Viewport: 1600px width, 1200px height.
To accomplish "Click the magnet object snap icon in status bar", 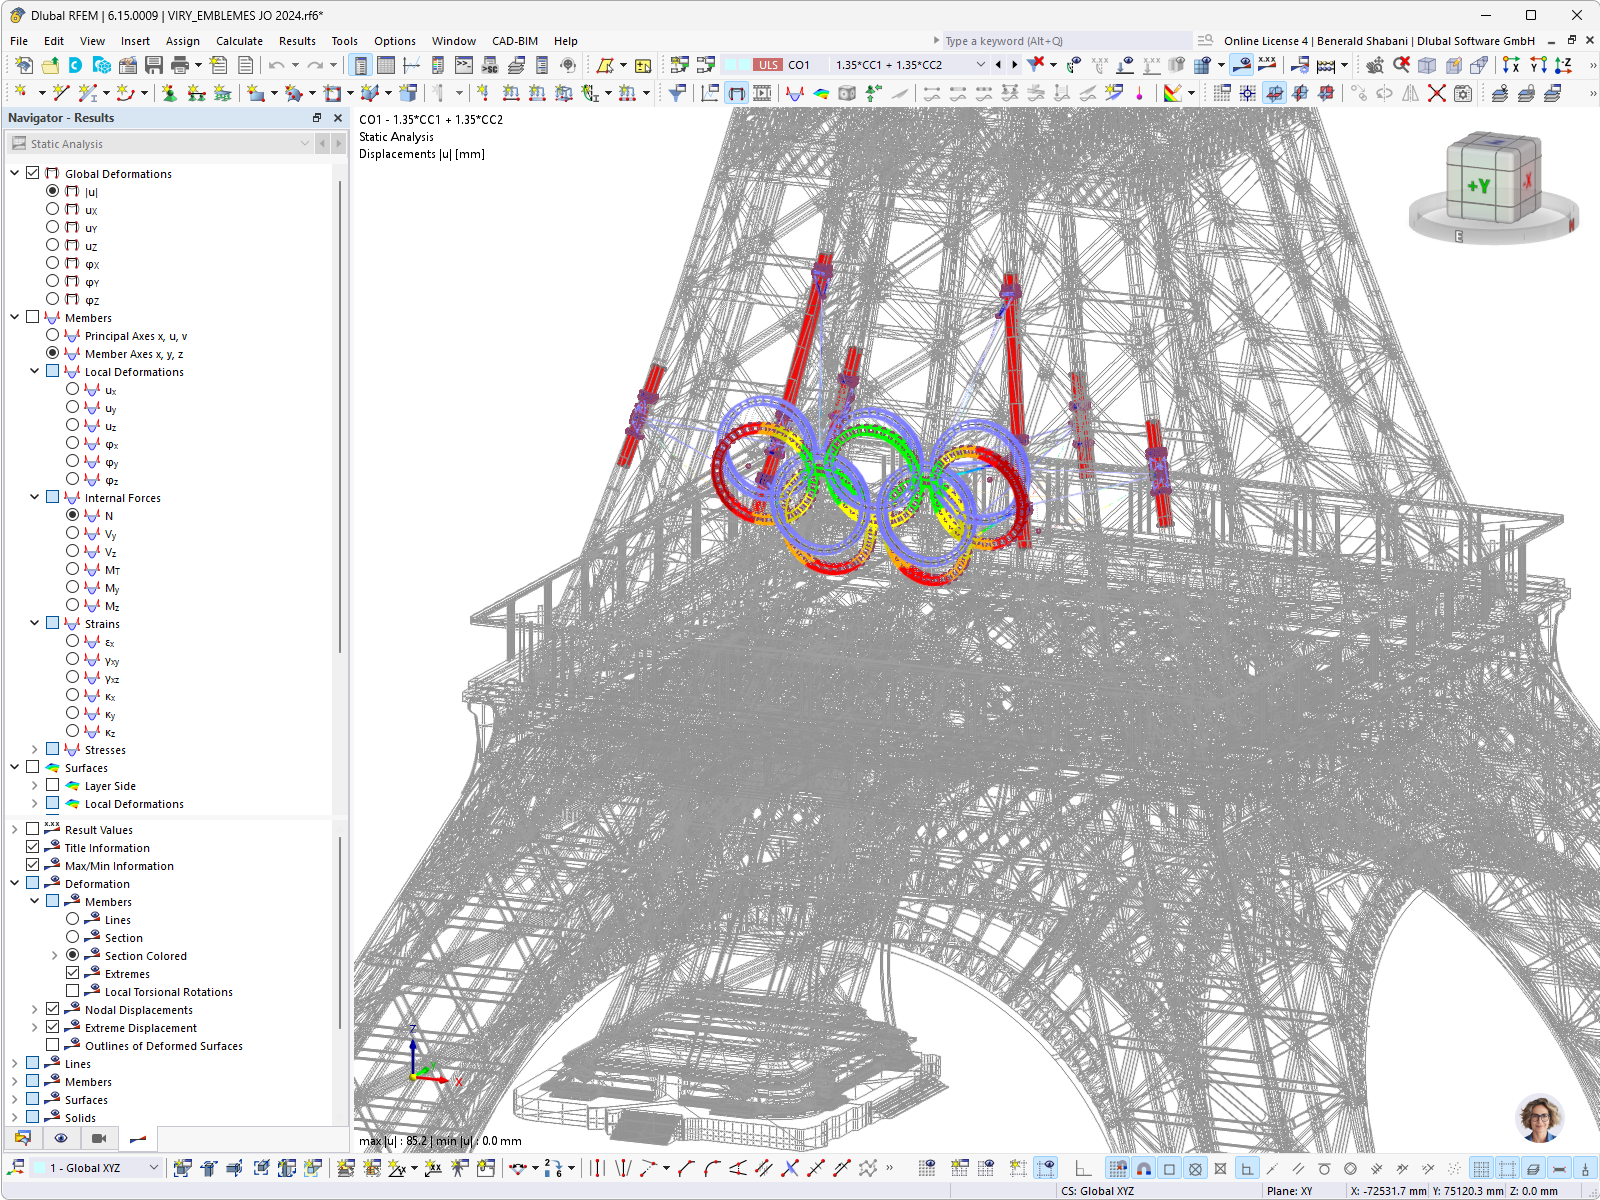I will click(x=1143, y=1168).
